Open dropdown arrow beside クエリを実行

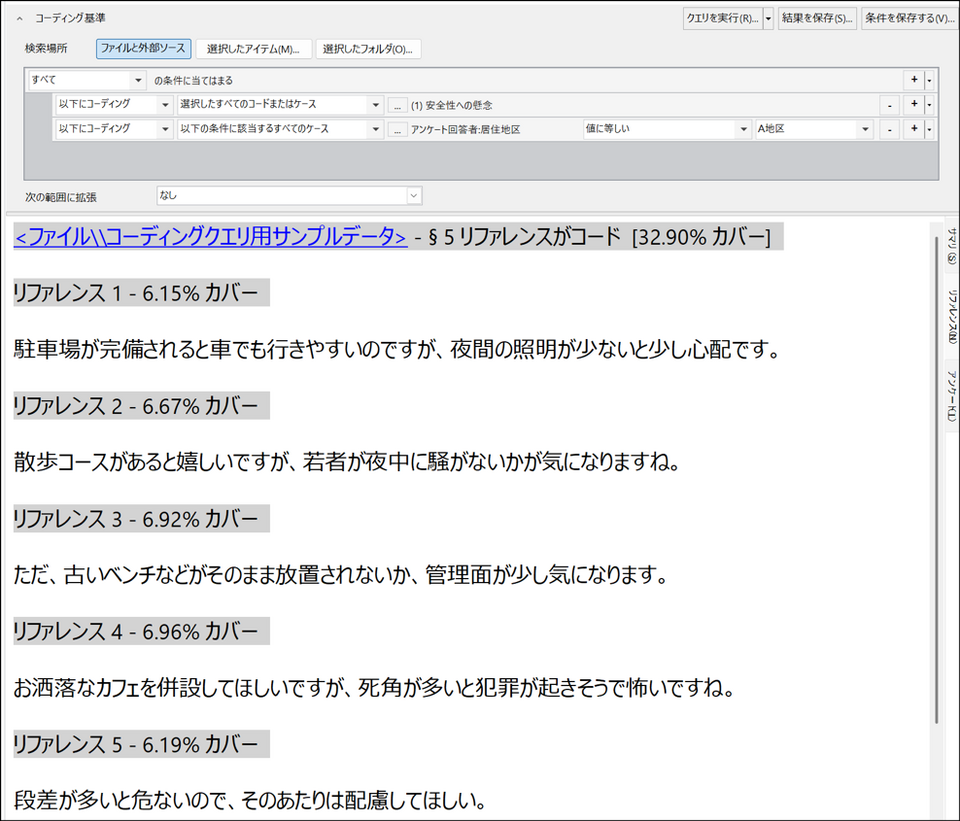coord(768,18)
